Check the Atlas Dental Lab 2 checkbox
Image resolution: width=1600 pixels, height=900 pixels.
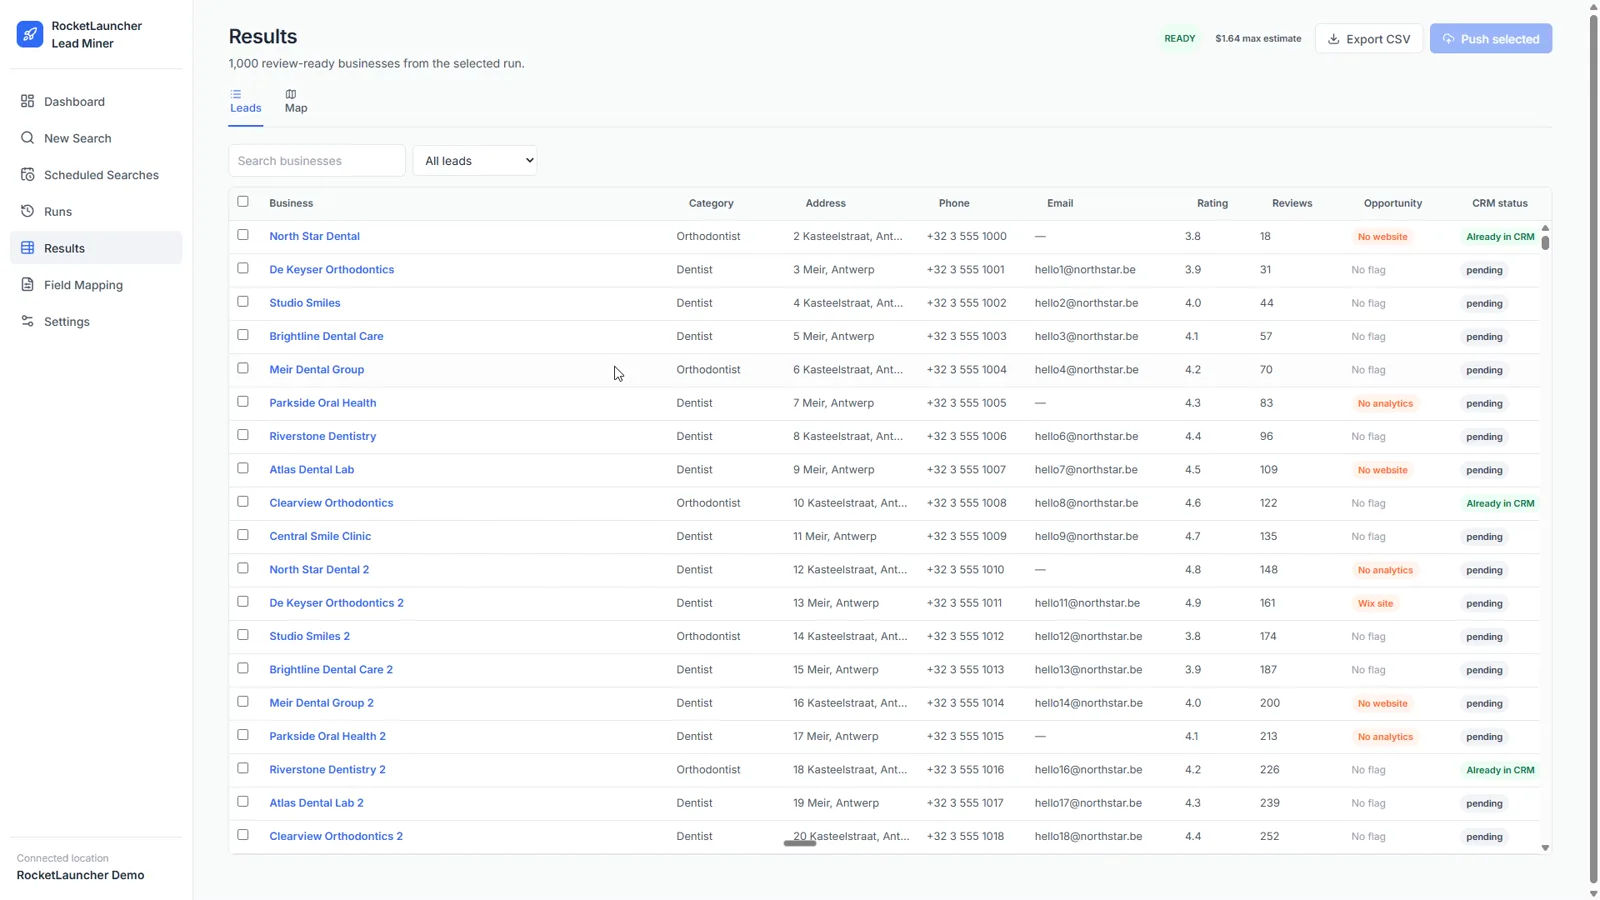243,801
